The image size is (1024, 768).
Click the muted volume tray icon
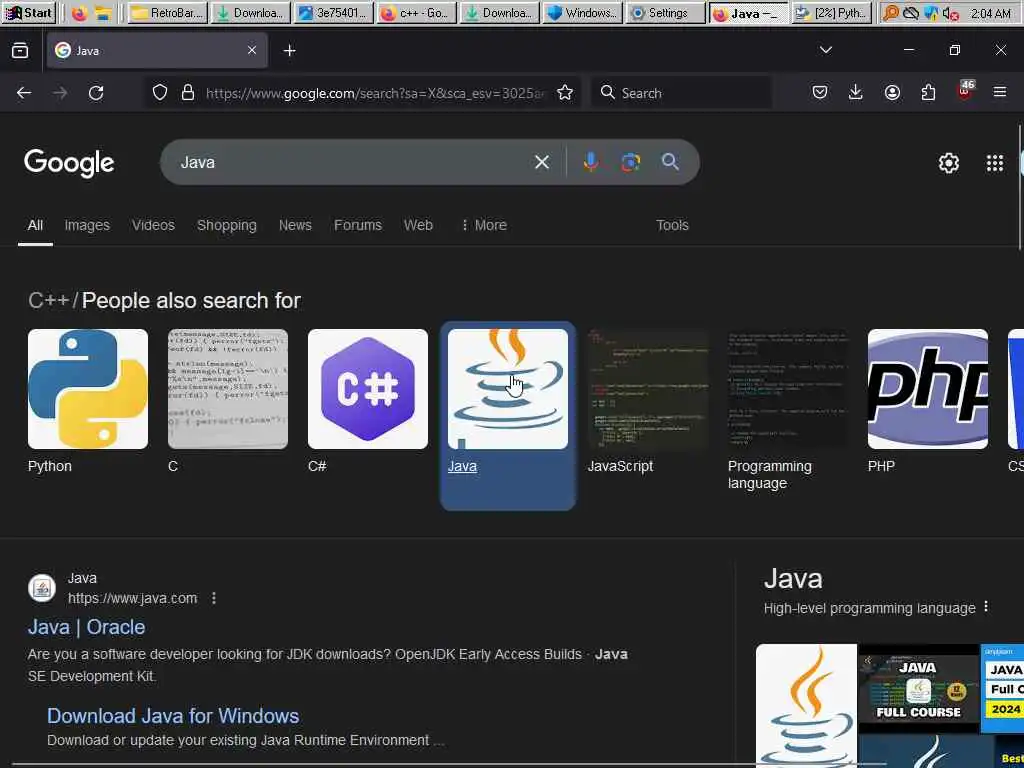[950, 13]
